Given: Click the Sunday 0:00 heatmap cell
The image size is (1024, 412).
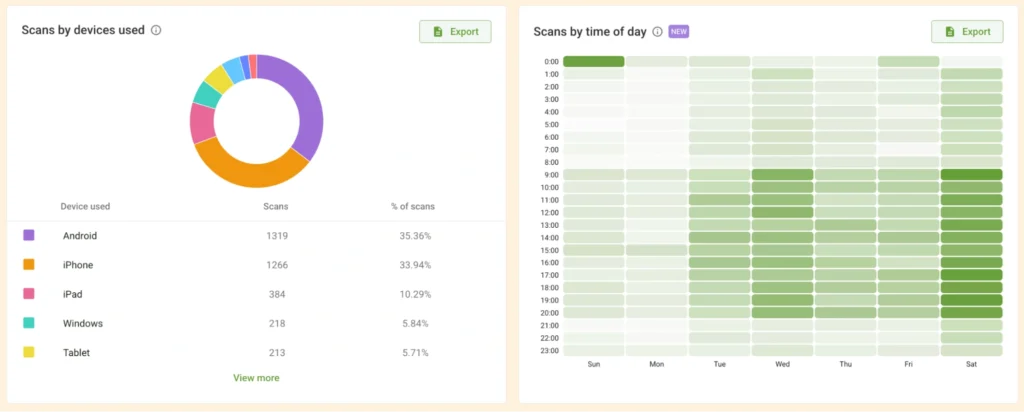Looking at the screenshot, I should coord(593,62).
